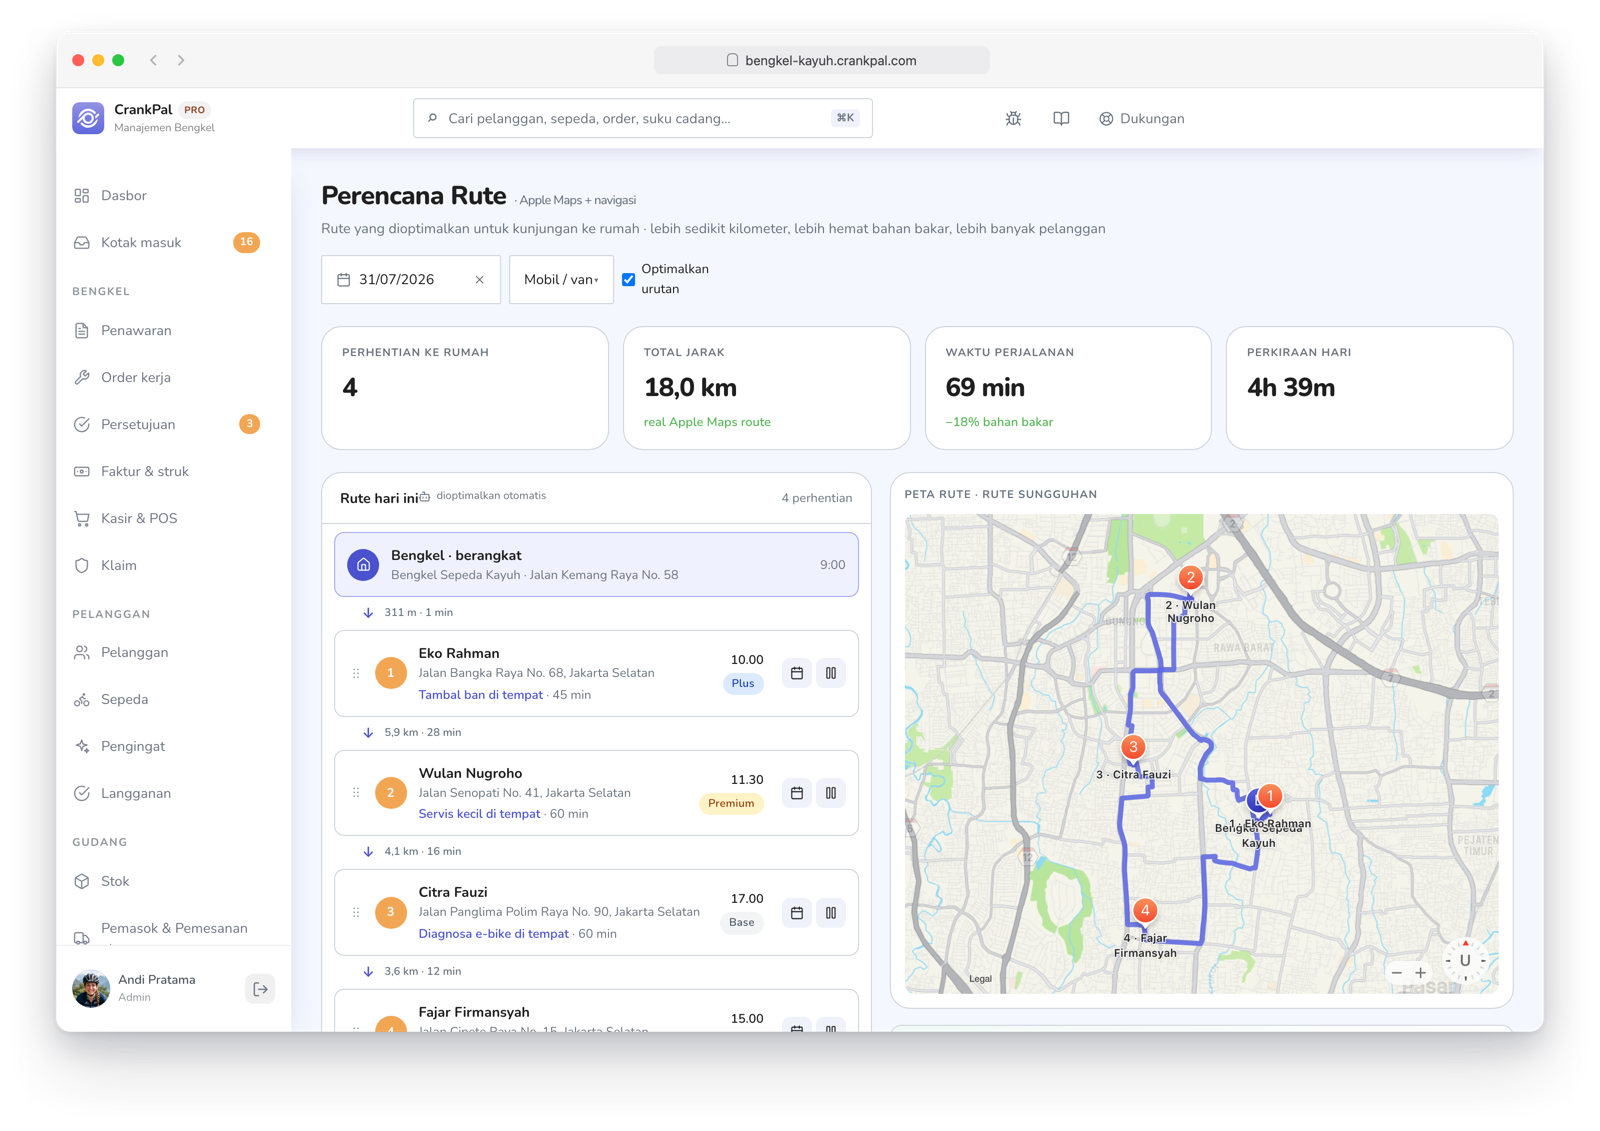1600x1131 pixels.
Task: Click drag handle for Wulan Nugroho stop
Action: pos(356,793)
